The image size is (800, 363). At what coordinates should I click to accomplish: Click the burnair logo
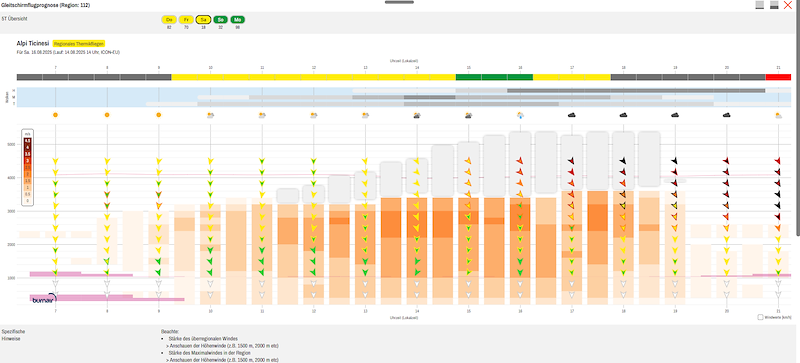[43, 298]
